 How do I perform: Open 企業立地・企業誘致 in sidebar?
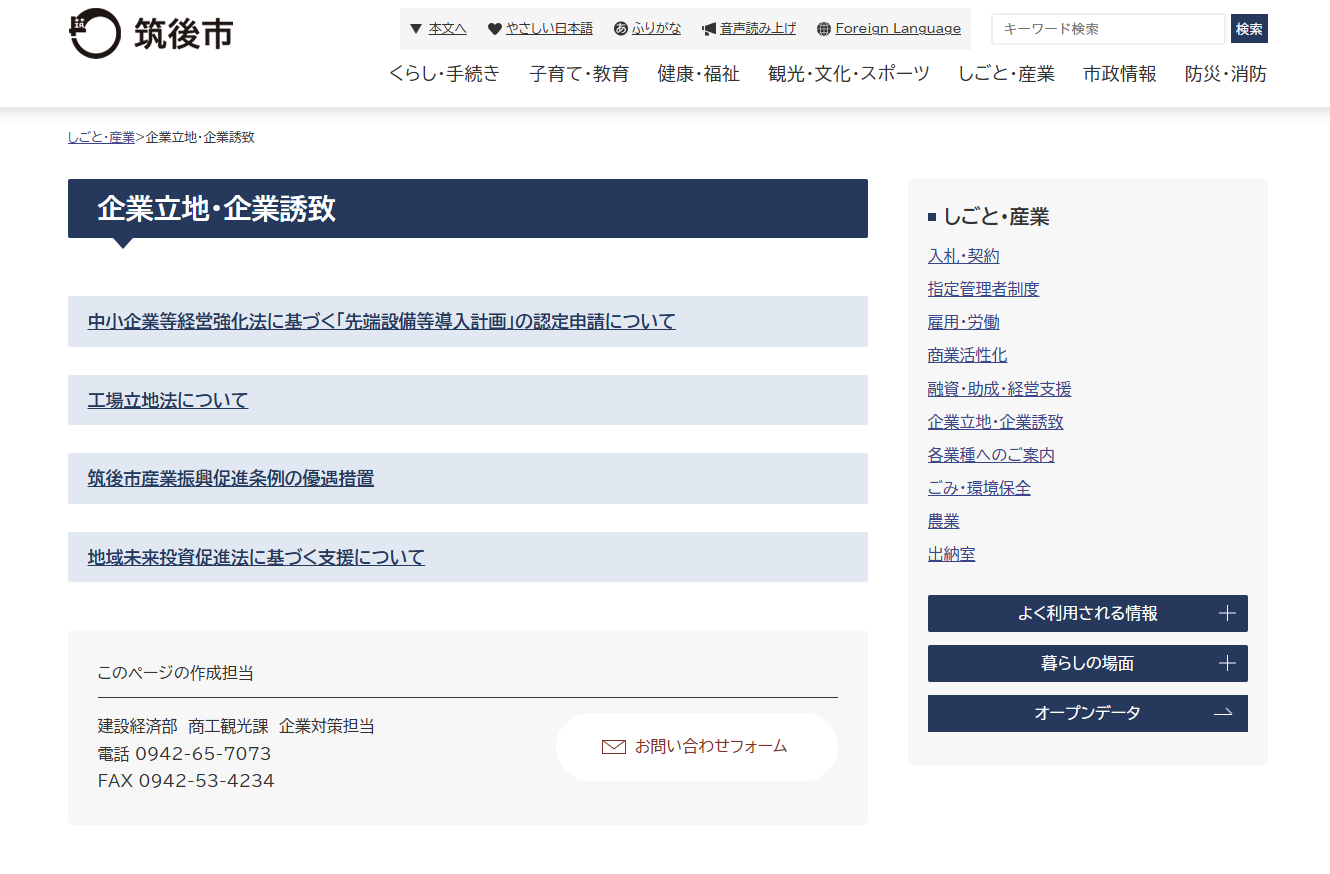(x=995, y=422)
